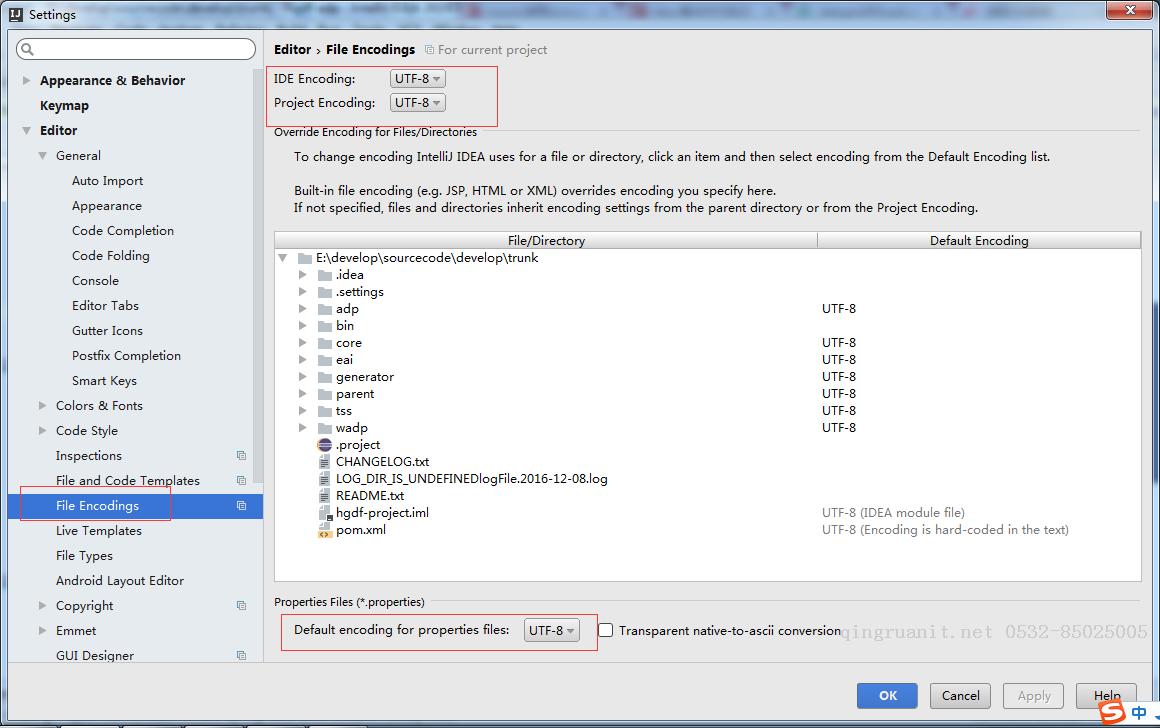Click the eai folder icon
The width and height of the screenshot is (1160, 728).
(325, 360)
